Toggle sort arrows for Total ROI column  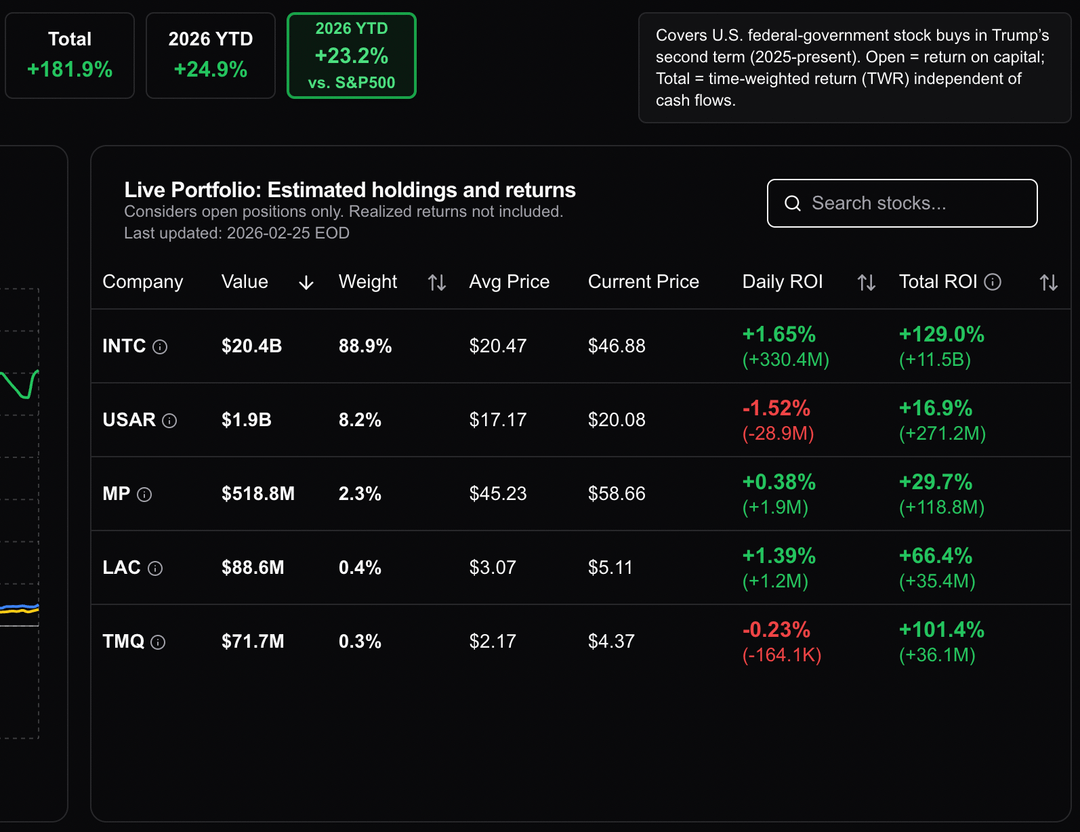tap(1048, 283)
